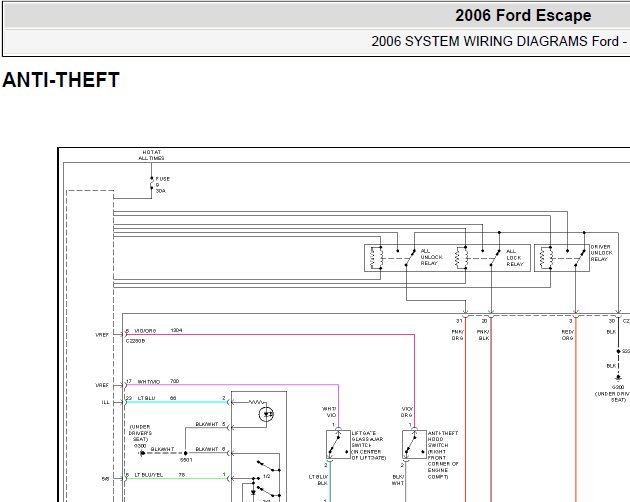
Task: Click the top 'VREF' label near pin 5
Action: pyautogui.click(x=102, y=335)
